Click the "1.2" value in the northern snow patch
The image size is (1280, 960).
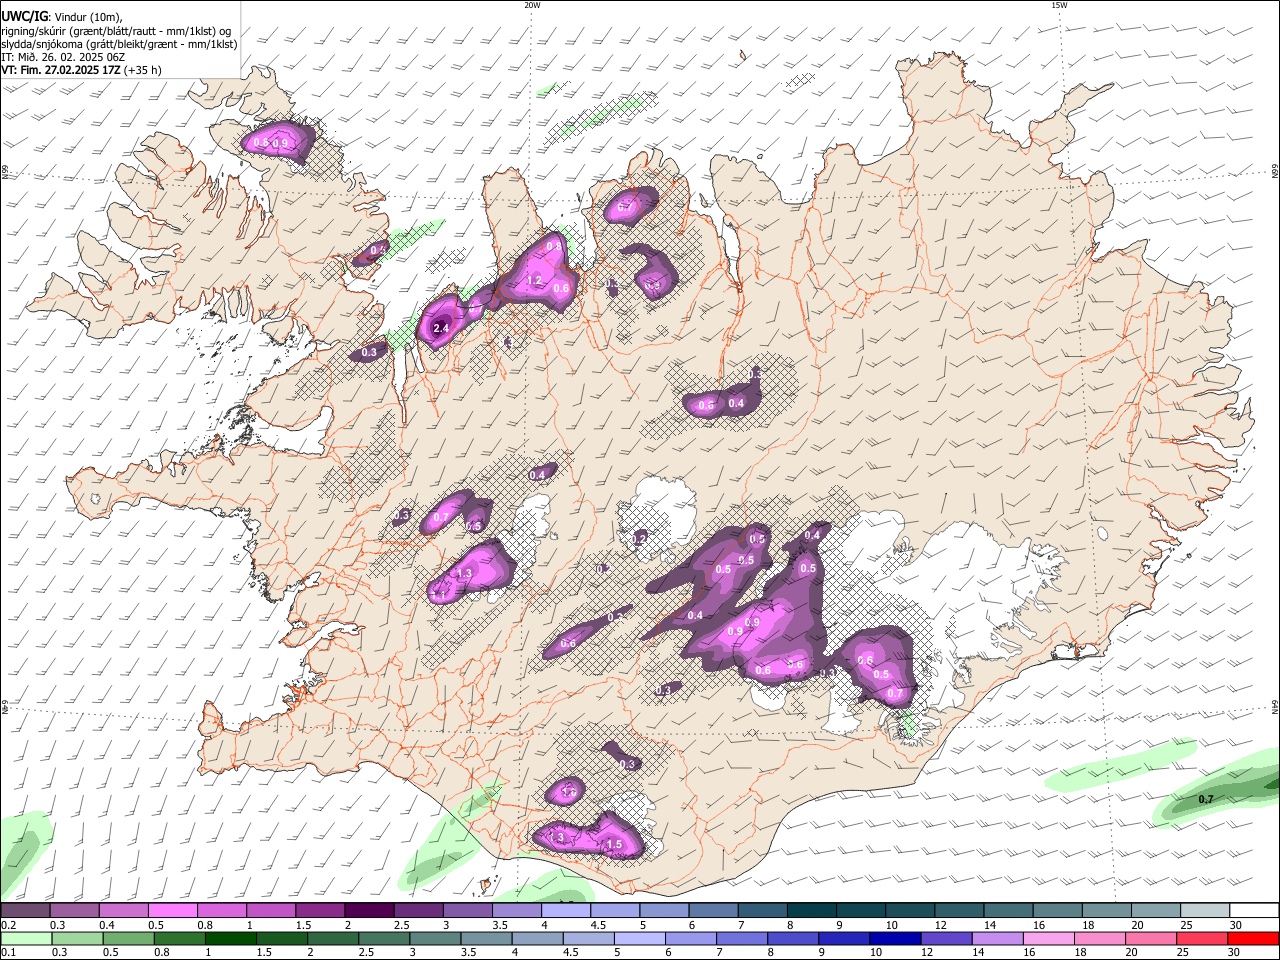tap(534, 280)
